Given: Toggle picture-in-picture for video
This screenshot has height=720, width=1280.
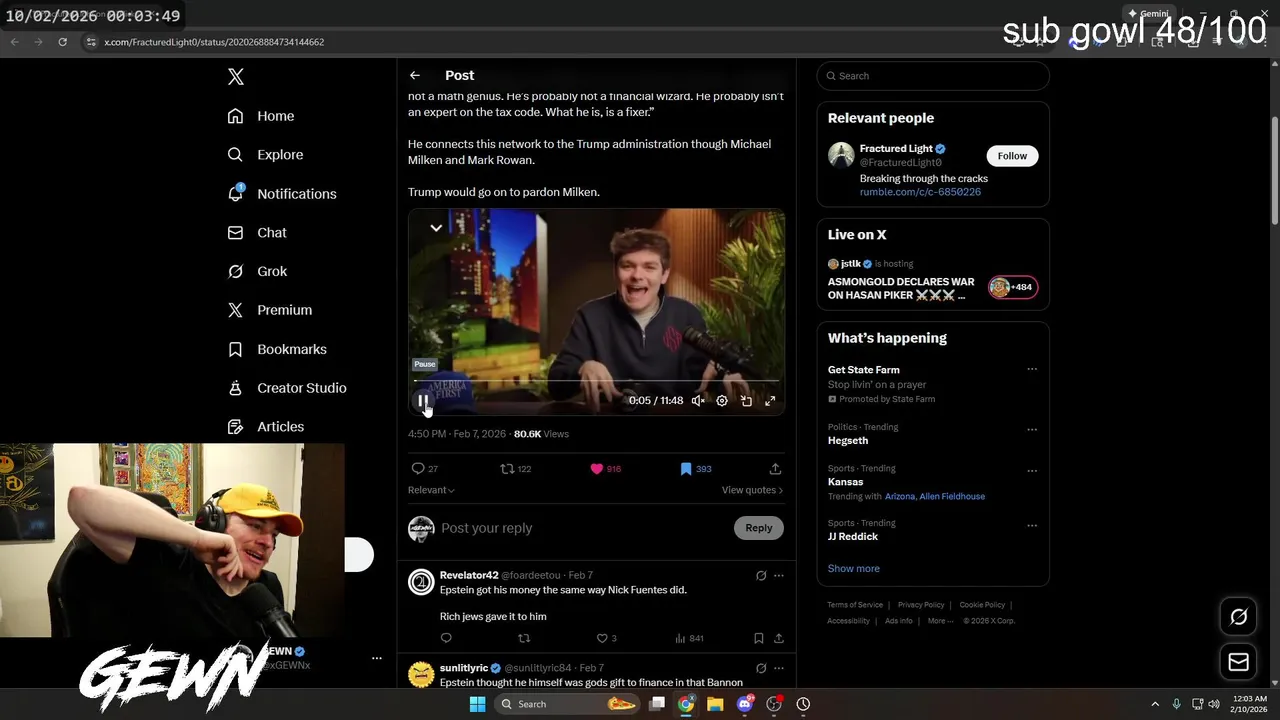Looking at the screenshot, I should point(746,401).
